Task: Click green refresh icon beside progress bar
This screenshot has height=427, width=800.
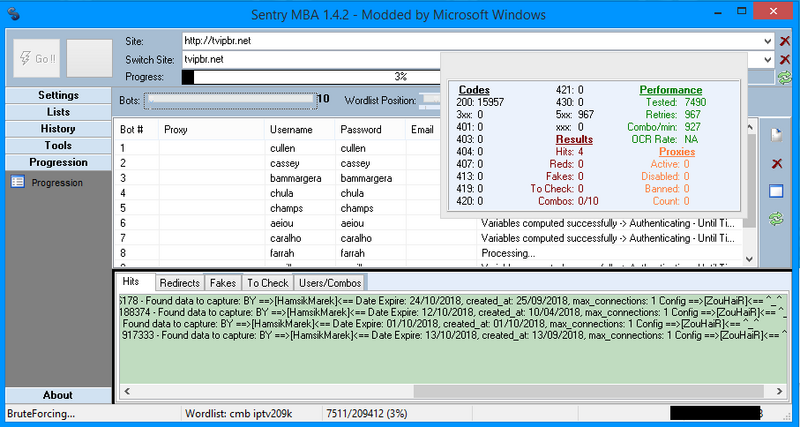Action: coord(785,78)
